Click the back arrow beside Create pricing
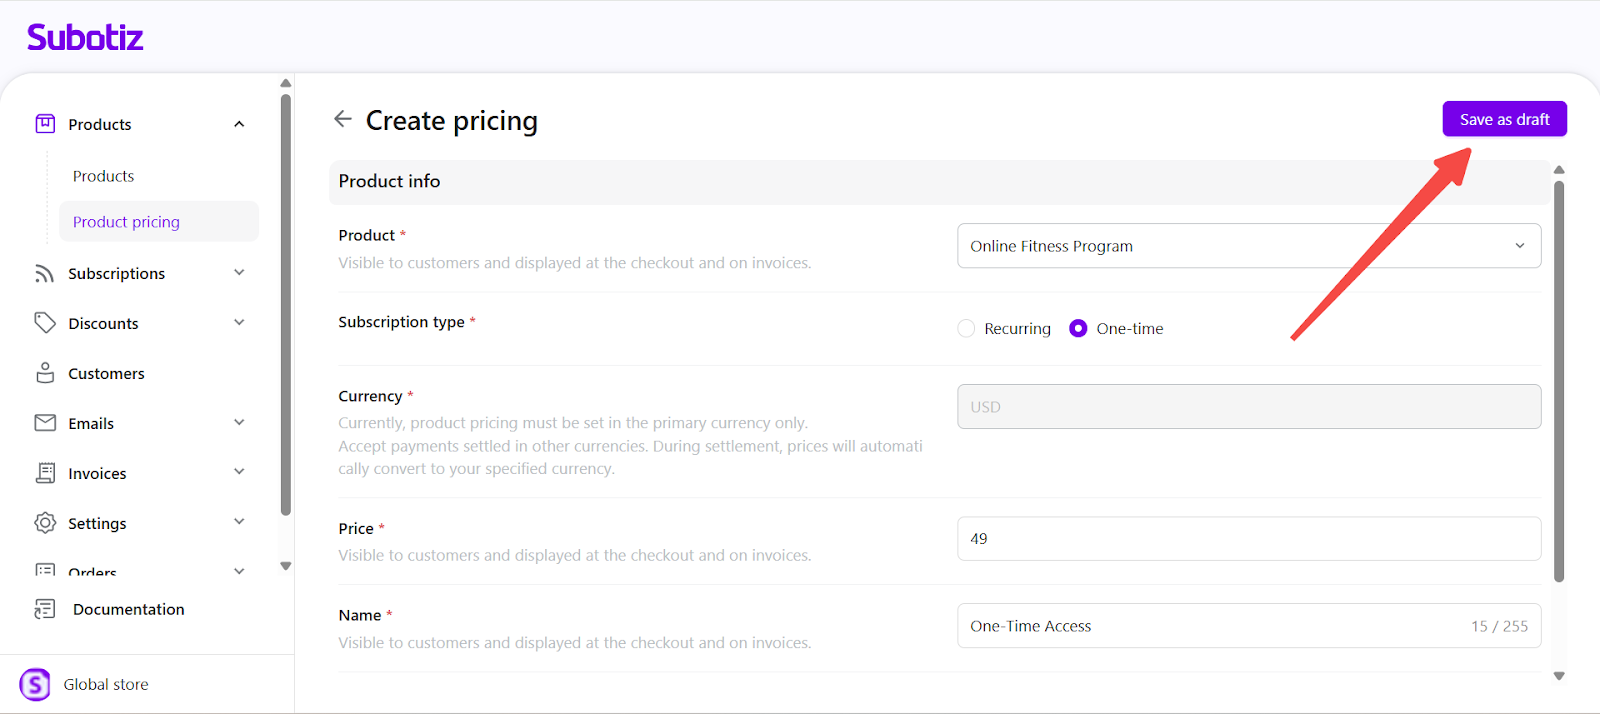Image resolution: width=1600 pixels, height=714 pixels. point(343,119)
